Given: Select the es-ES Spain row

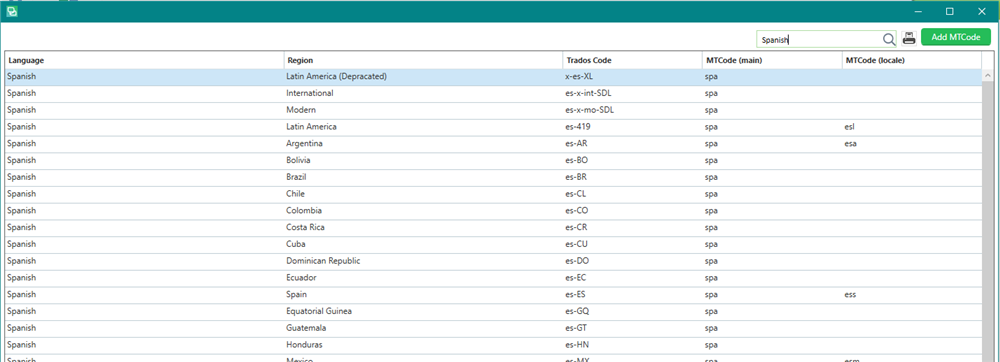Looking at the screenshot, I should tap(492, 294).
